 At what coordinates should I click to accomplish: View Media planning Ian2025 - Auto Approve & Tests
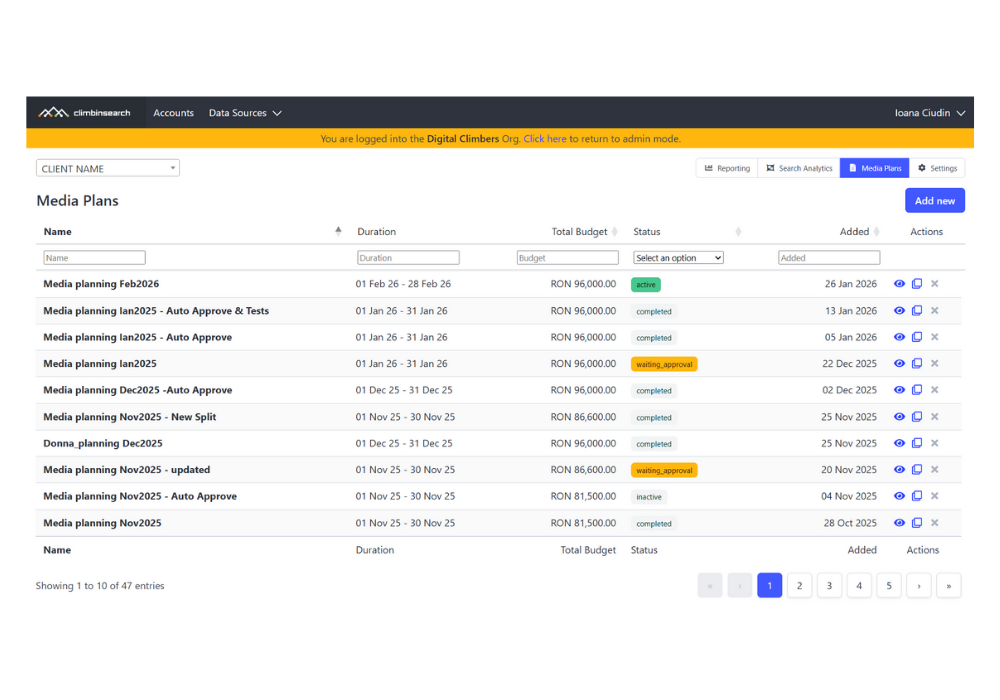(899, 310)
